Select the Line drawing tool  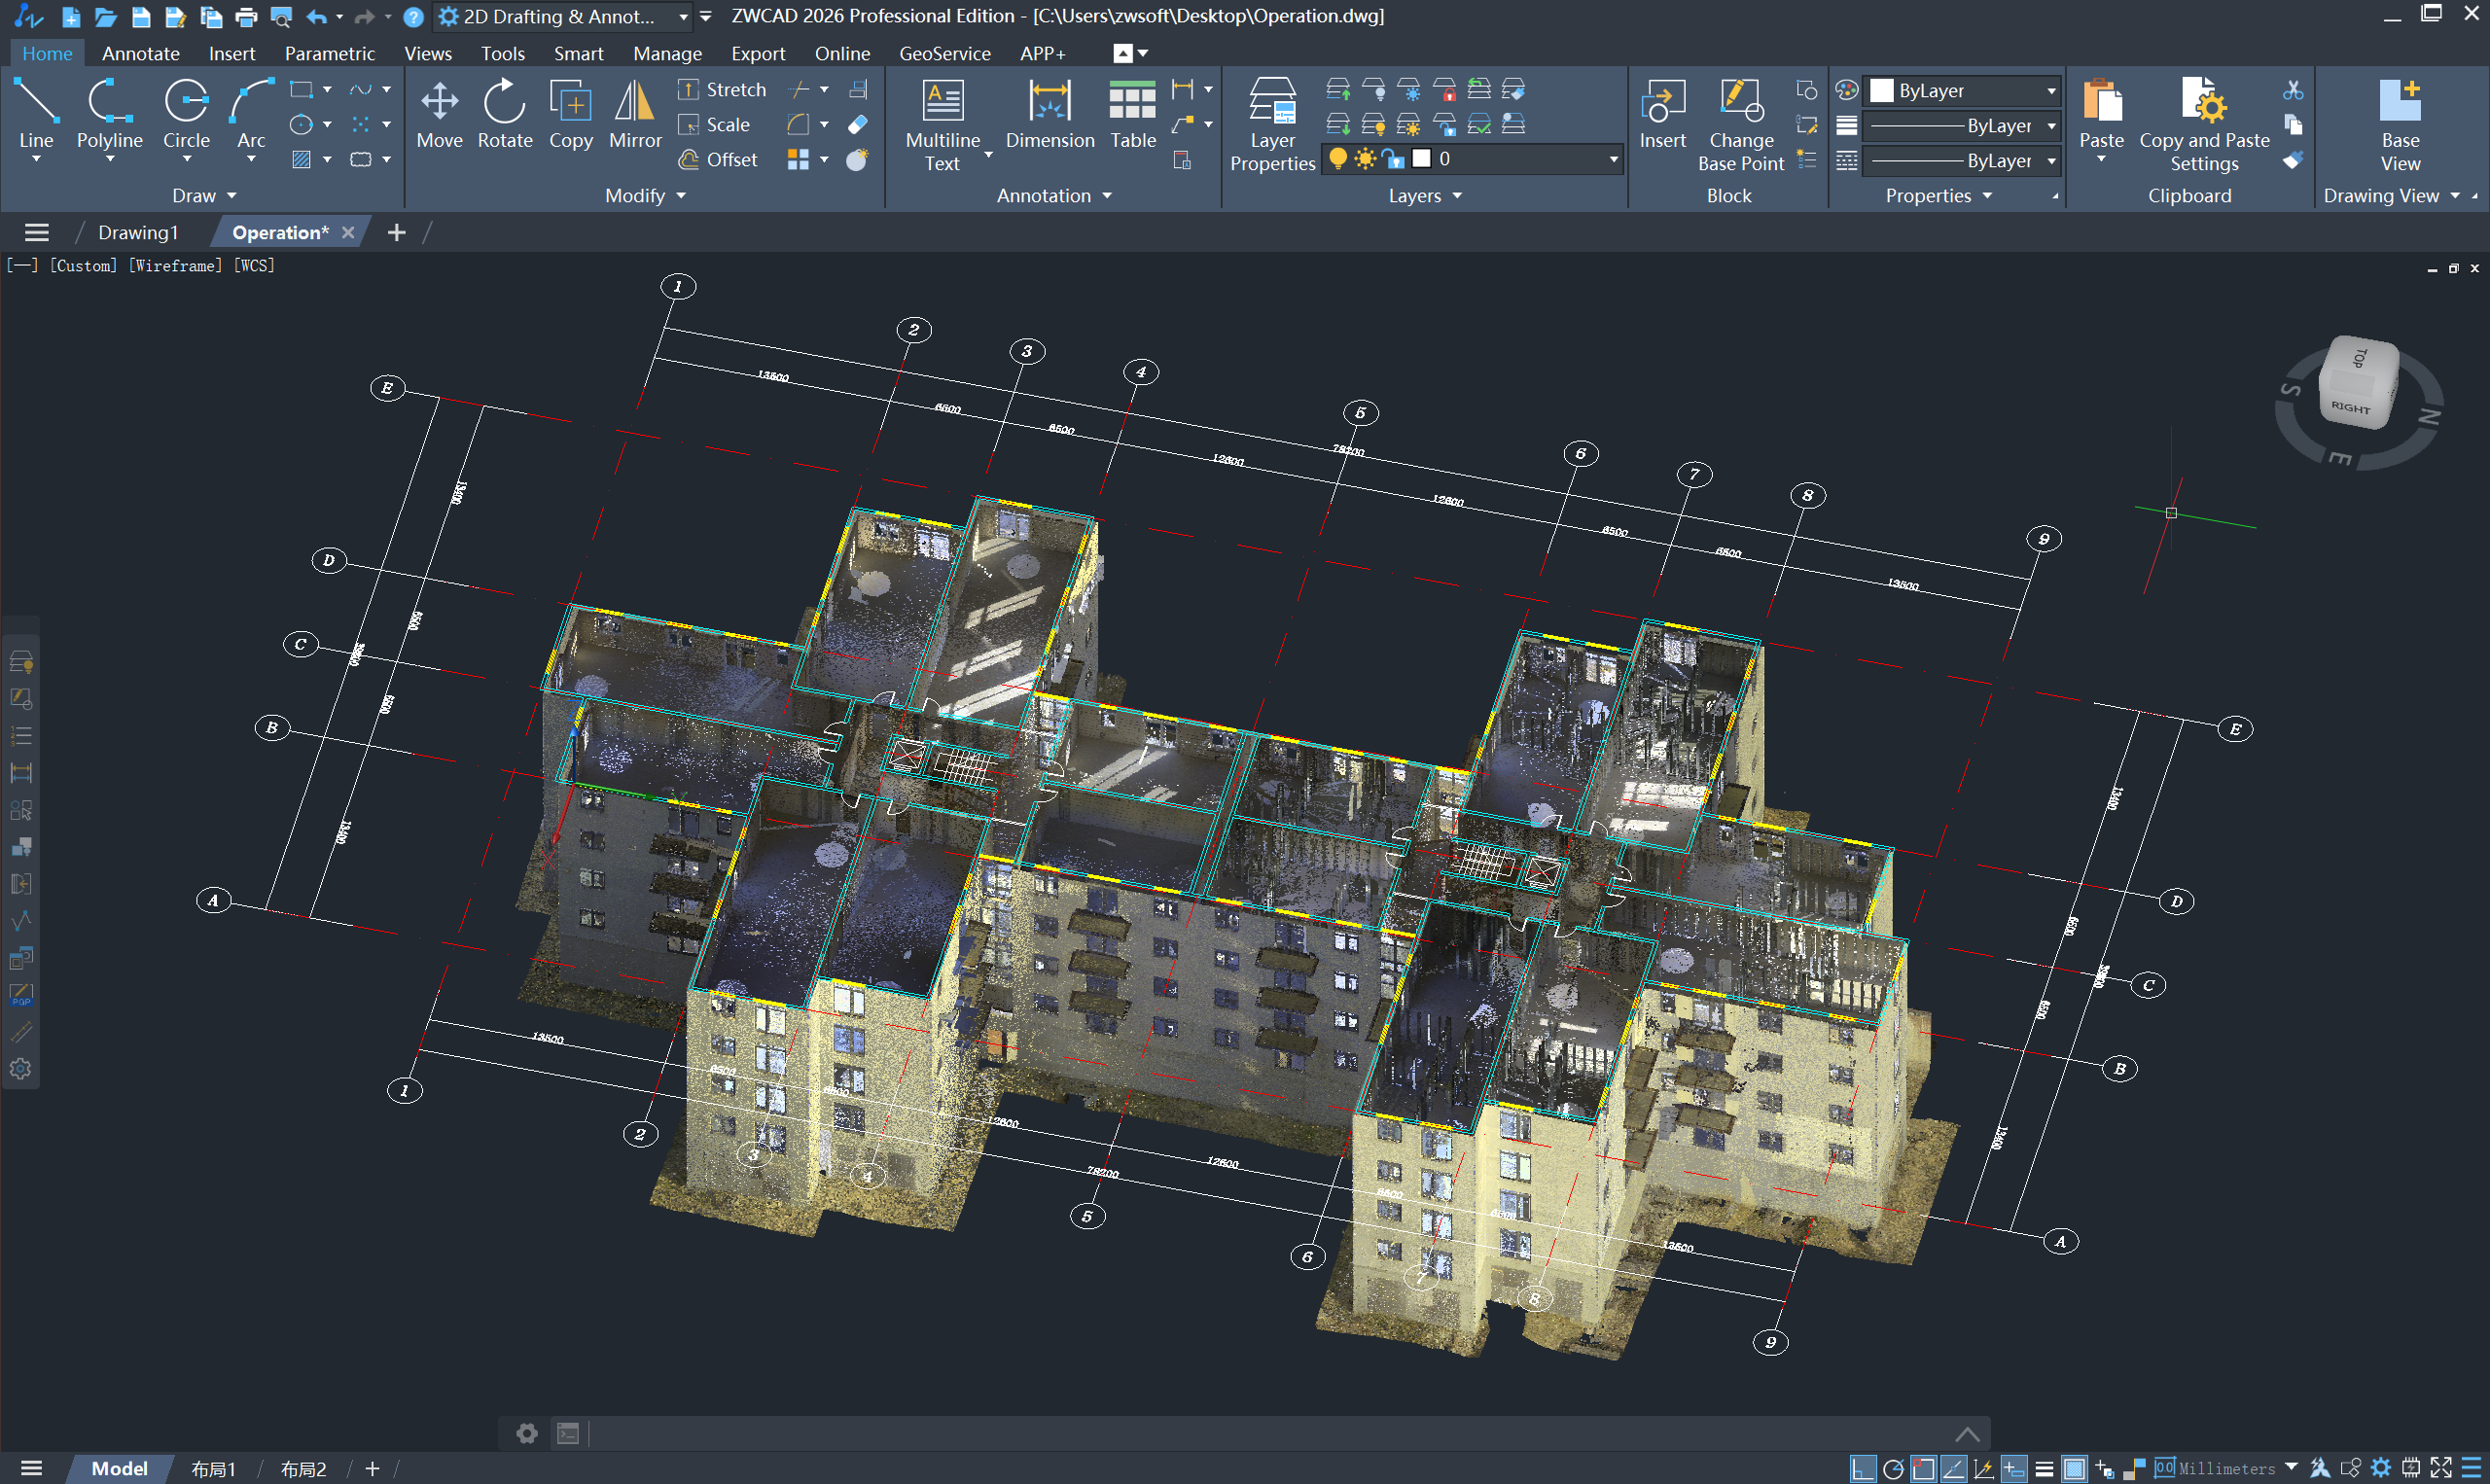point(36,115)
